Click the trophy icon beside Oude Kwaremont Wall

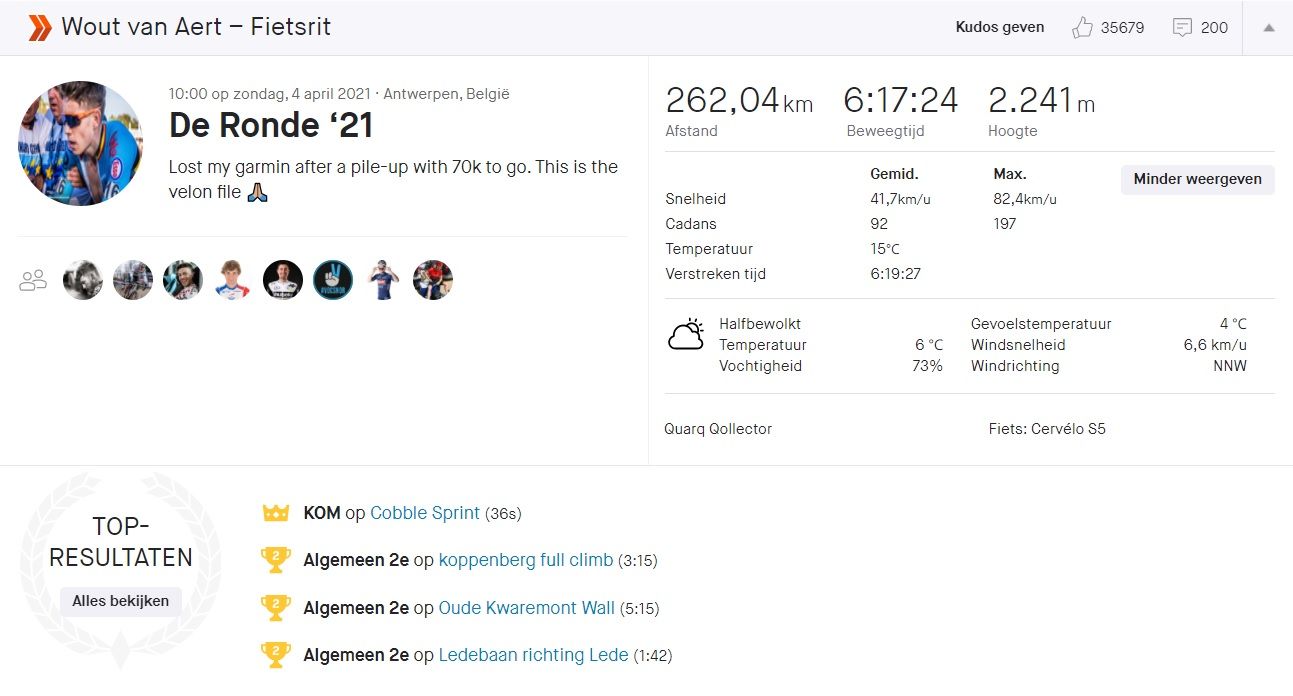pyautogui.click(x=275, y=608)
